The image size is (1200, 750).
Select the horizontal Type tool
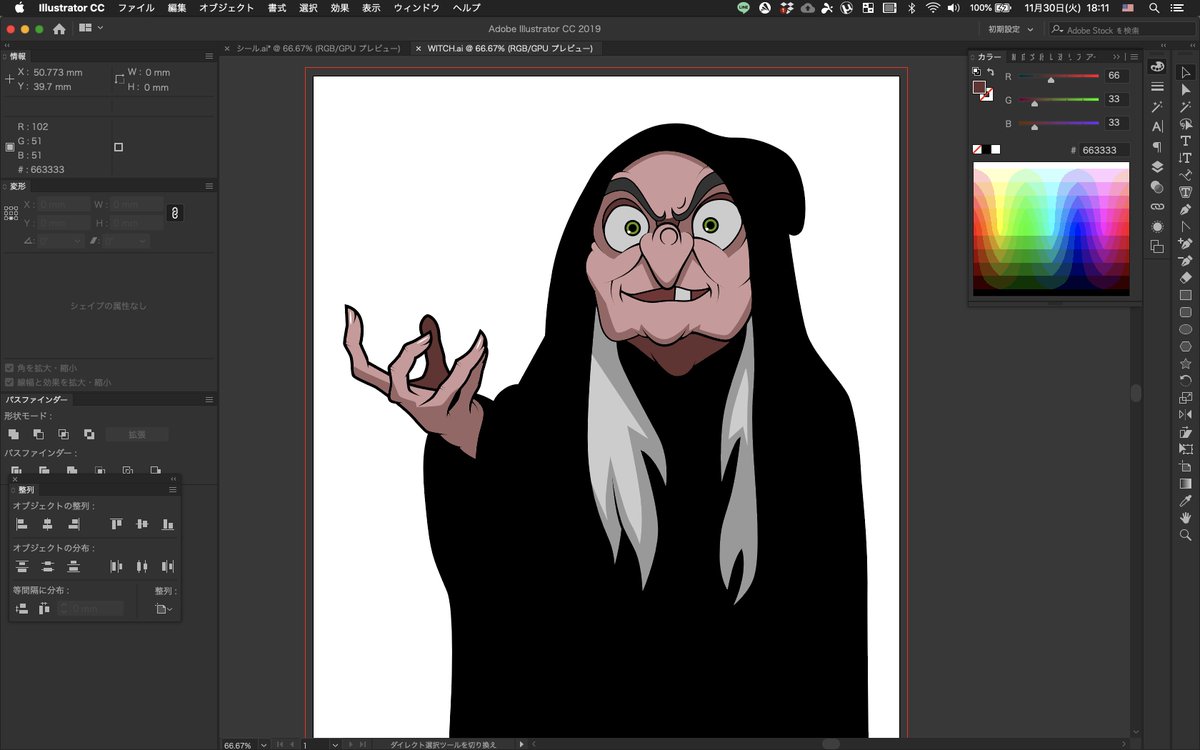1186,141
